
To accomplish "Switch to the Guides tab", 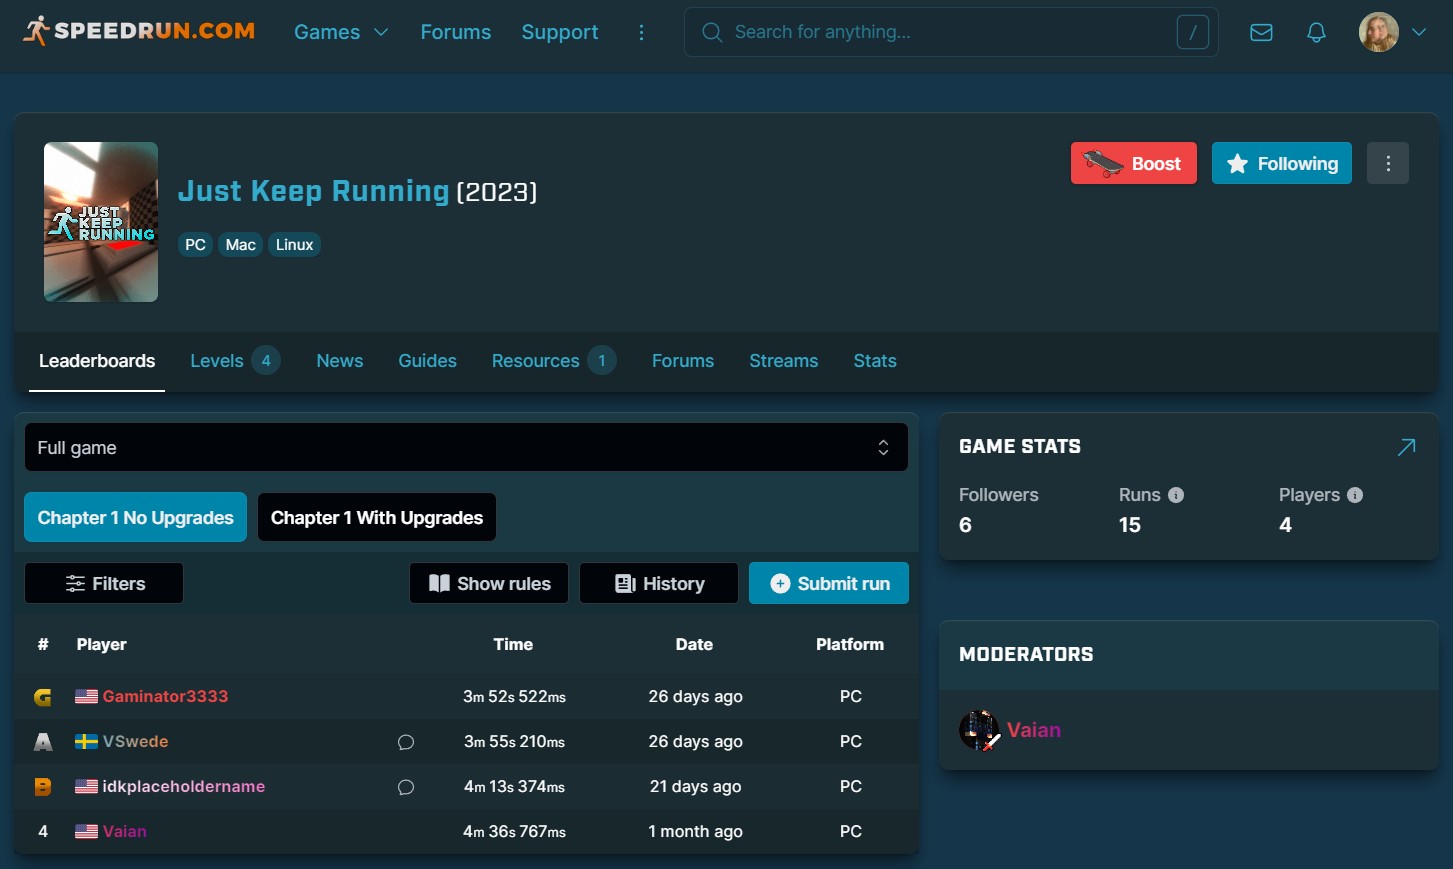I will [427, 361].
